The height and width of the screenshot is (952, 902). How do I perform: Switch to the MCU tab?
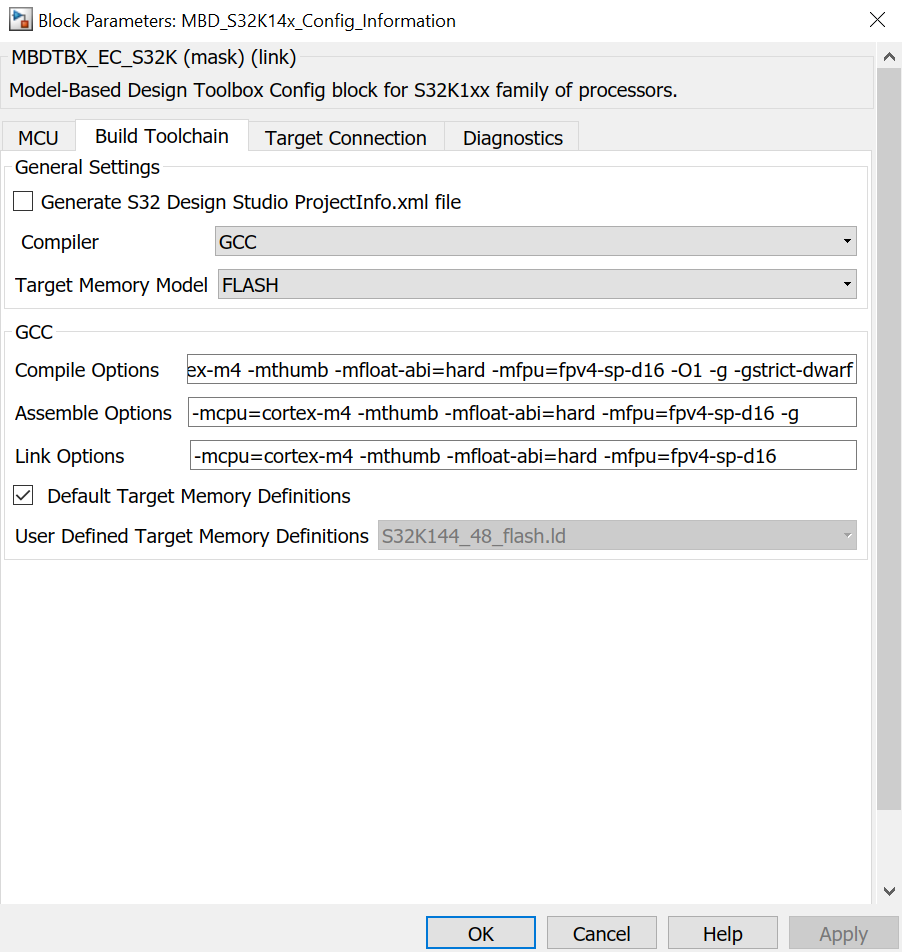[x=38, y=138]
